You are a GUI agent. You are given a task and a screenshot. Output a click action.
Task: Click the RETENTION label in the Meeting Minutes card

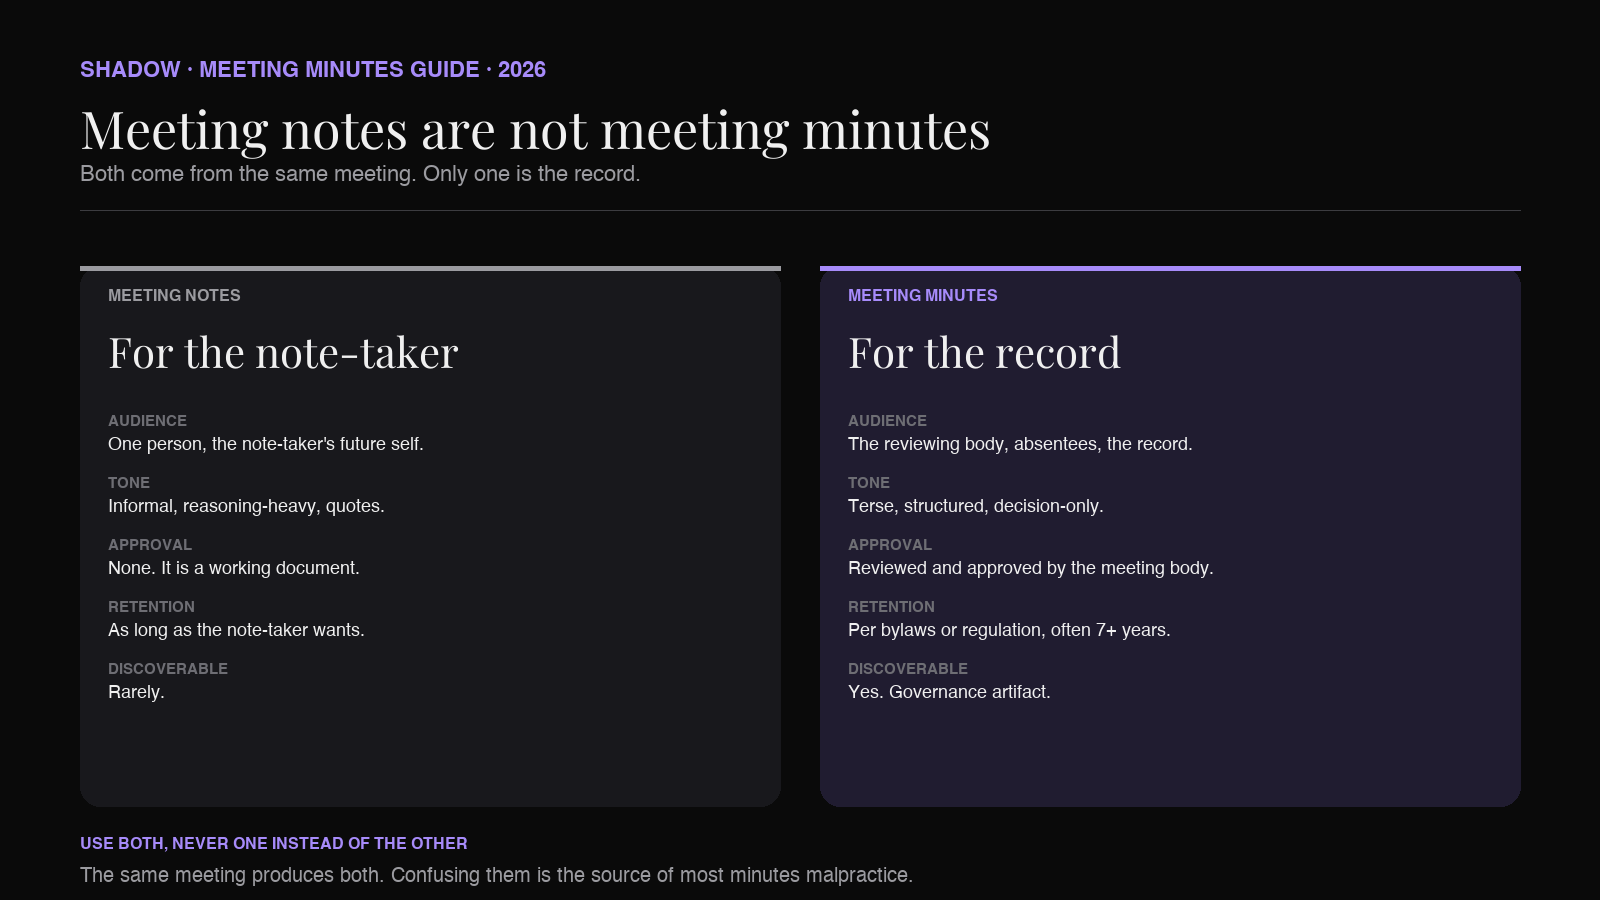(891, 607)
